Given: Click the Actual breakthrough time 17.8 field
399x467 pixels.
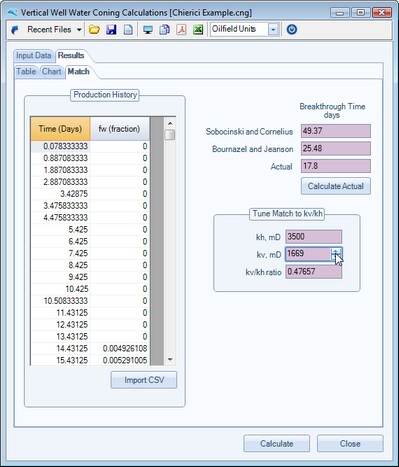Looking at the screenshot, I should click(x=336, y=166).
